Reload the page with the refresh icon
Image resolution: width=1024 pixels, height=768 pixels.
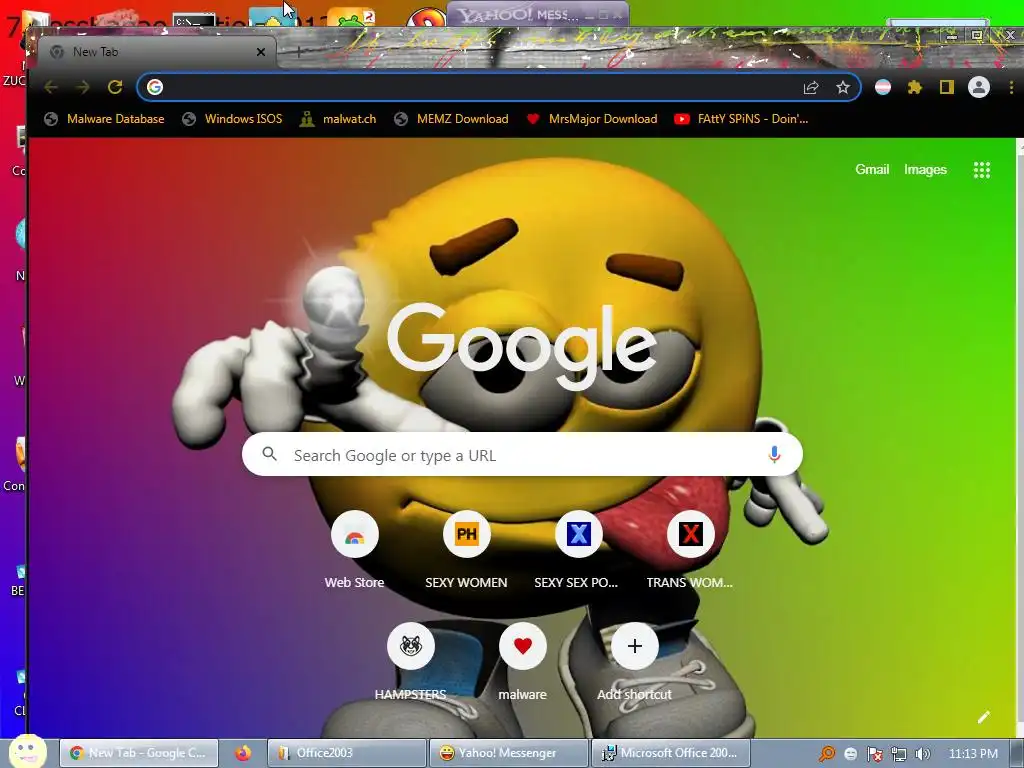115,87
